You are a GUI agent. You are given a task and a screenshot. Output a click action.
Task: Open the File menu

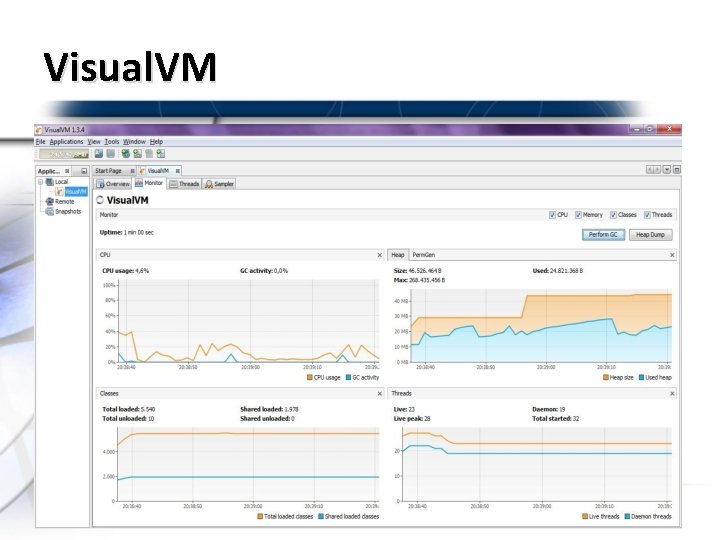[40, 141]
